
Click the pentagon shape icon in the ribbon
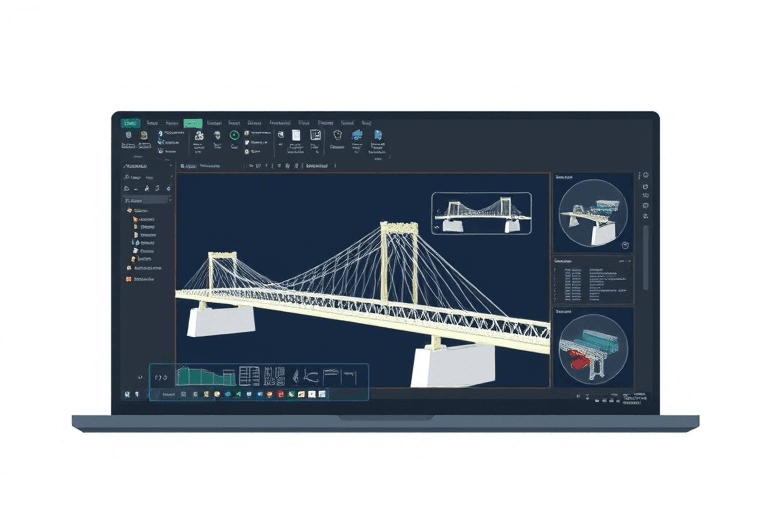[337, 135]
